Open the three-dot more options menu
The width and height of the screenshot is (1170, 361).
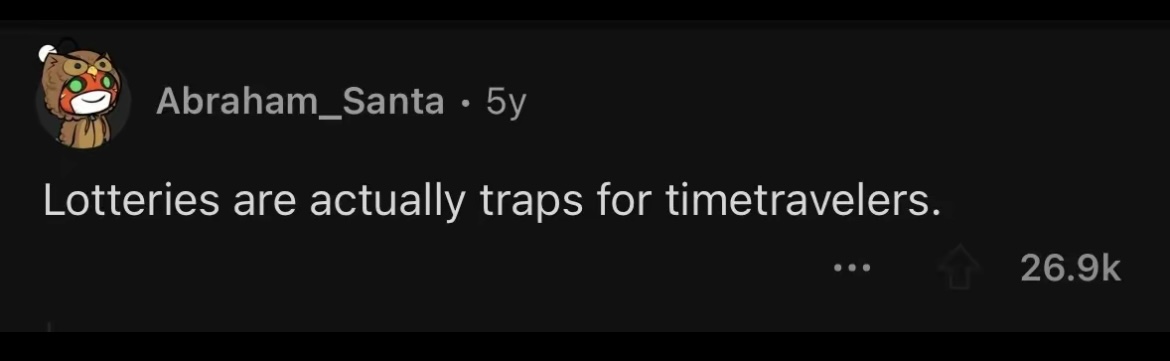[851, 268]
